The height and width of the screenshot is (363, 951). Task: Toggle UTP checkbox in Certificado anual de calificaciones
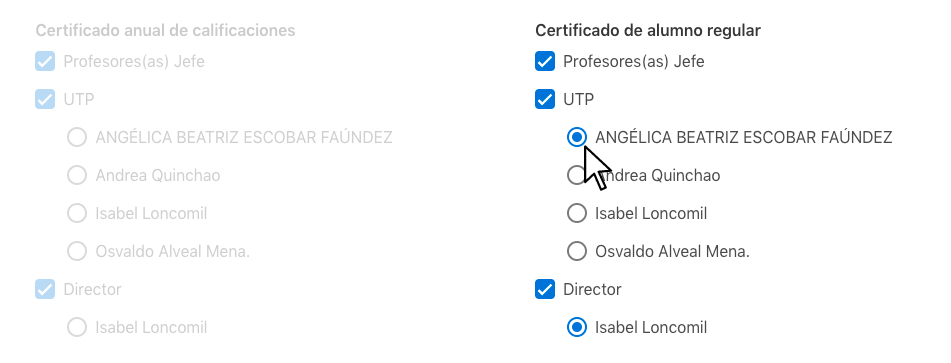45,99
